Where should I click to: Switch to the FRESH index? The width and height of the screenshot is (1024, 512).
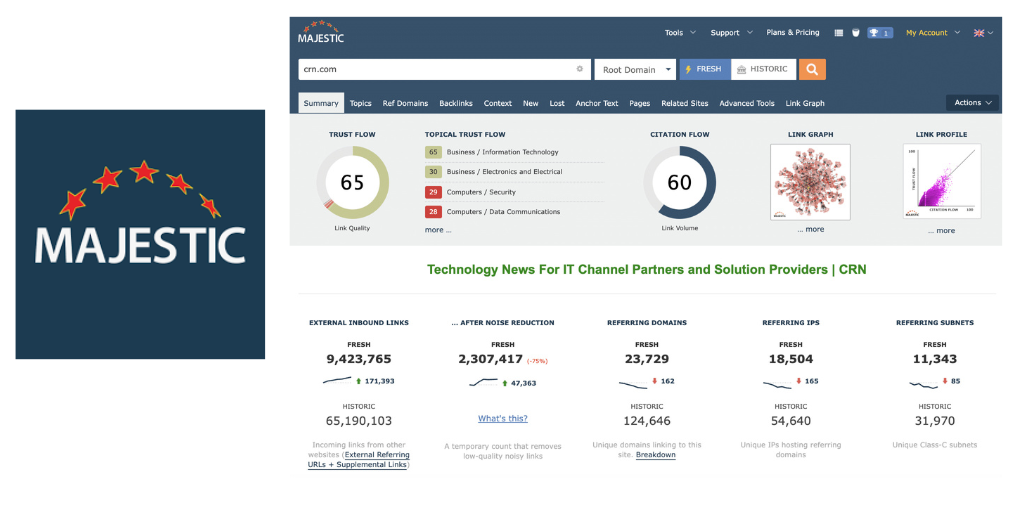[705, 69]
